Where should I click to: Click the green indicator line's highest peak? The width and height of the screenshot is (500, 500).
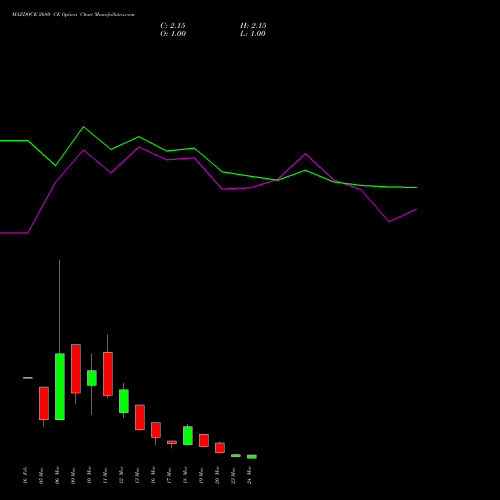[x=83, y=127]
